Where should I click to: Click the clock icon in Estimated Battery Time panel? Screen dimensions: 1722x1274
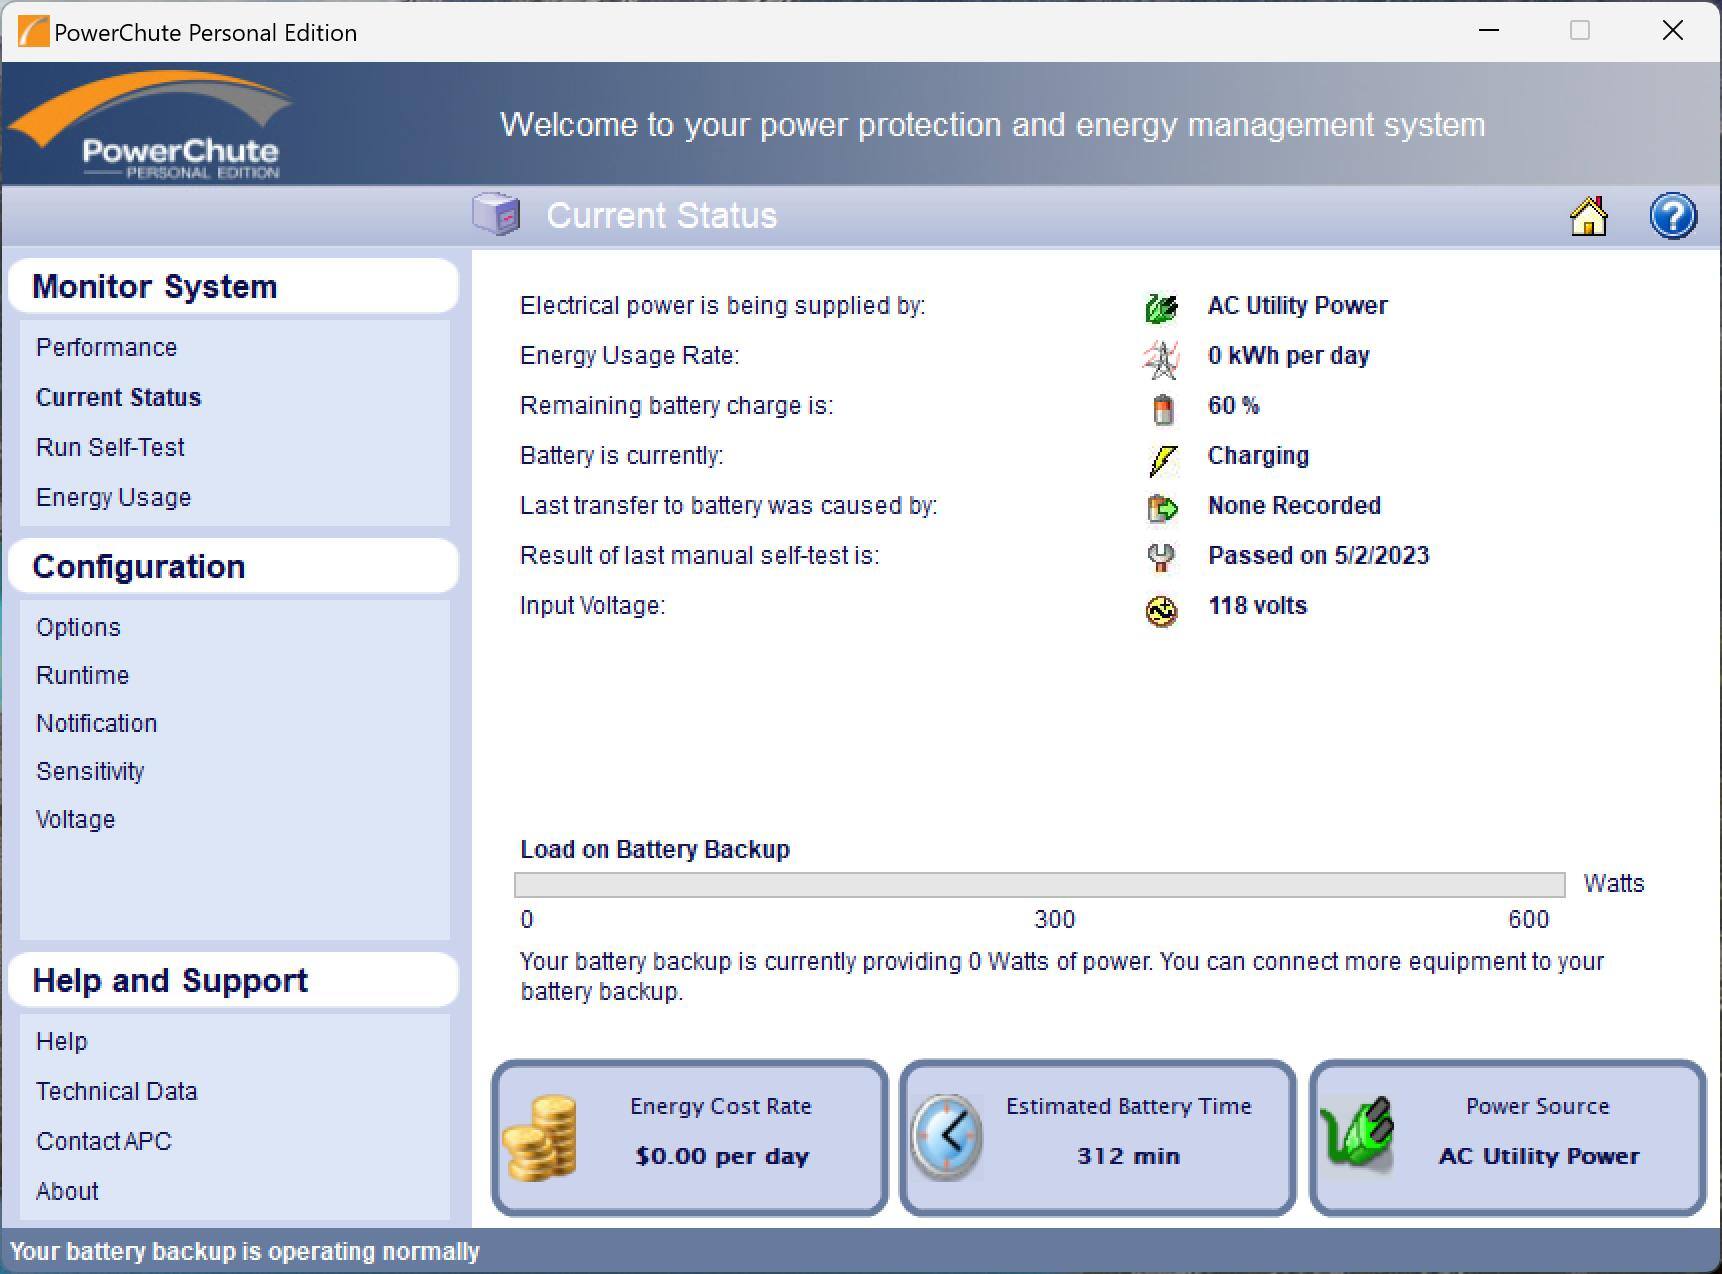pos(948,1137)
